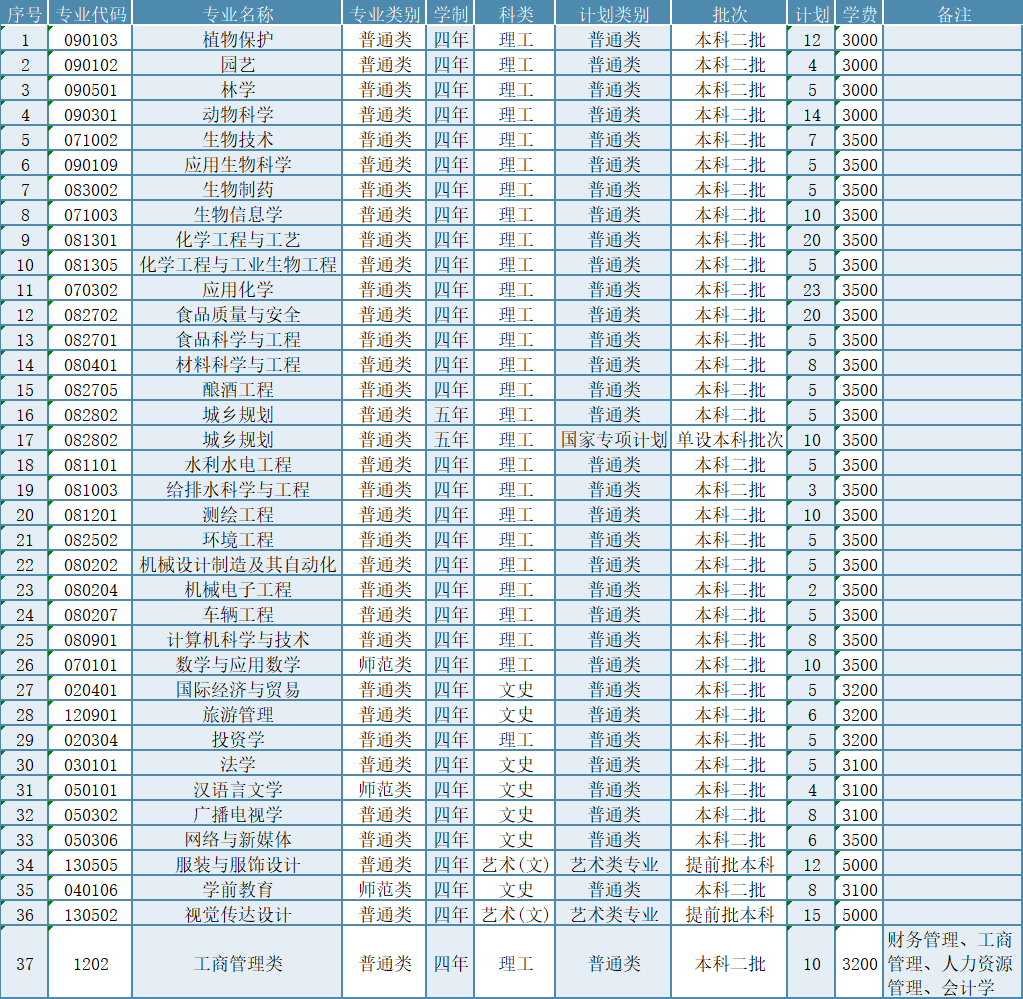Select the 动物科学 cell
The image size is (1023, 999).
pyautogui.click(x=237, y=114)
